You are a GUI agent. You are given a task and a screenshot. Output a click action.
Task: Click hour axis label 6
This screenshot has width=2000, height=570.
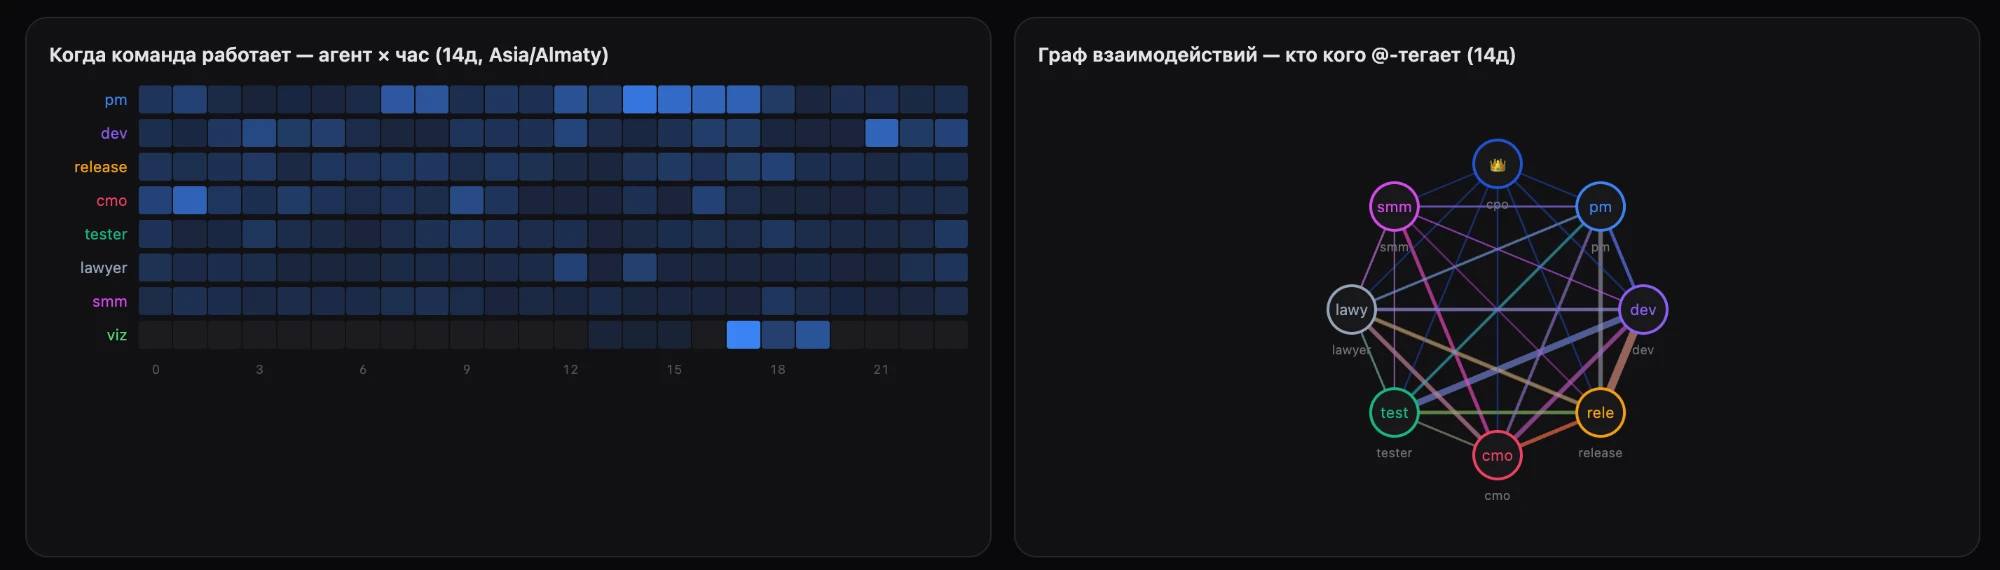point(363,370)
